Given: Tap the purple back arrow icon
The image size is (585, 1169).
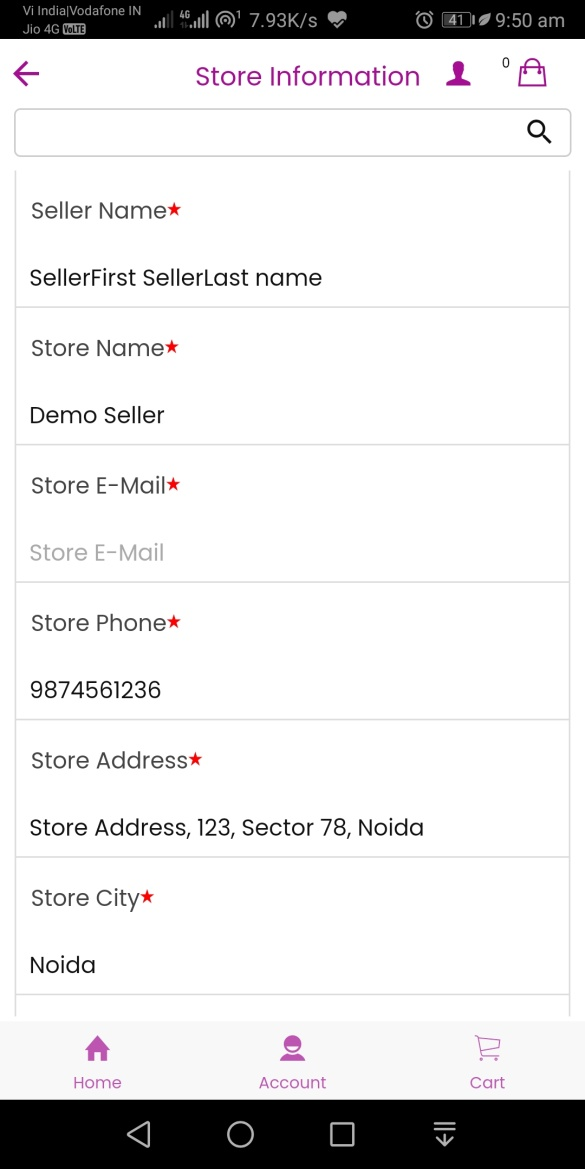Looking at the screenshot, I should 26,74.
